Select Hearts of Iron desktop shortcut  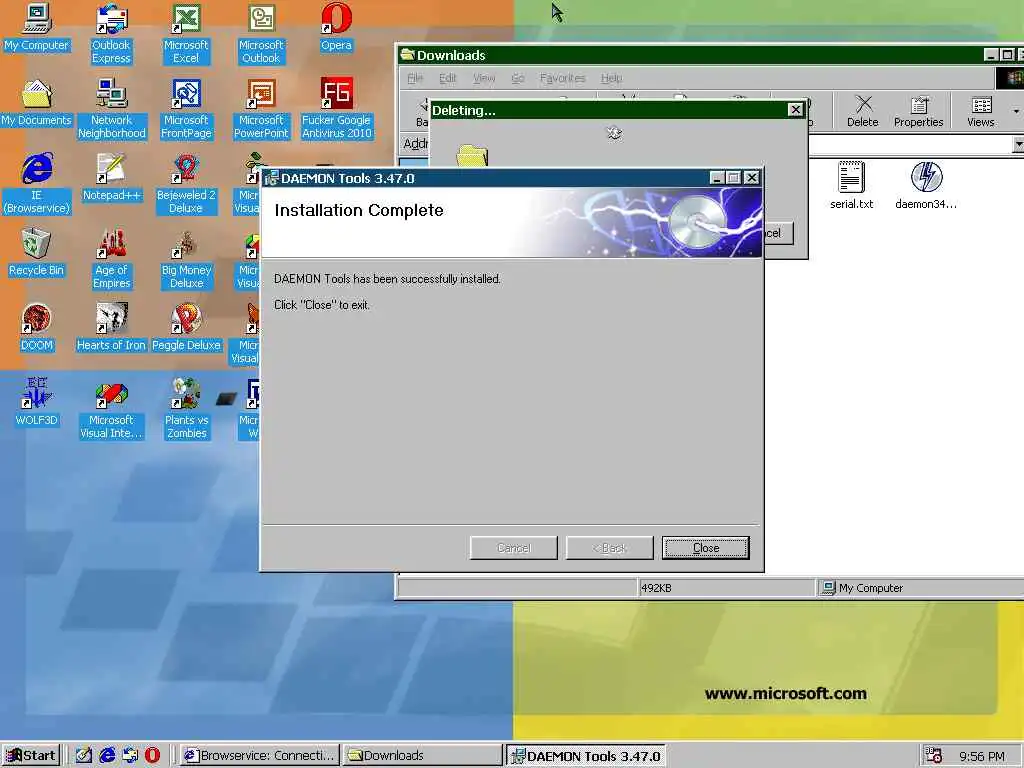tap(111, 328)
